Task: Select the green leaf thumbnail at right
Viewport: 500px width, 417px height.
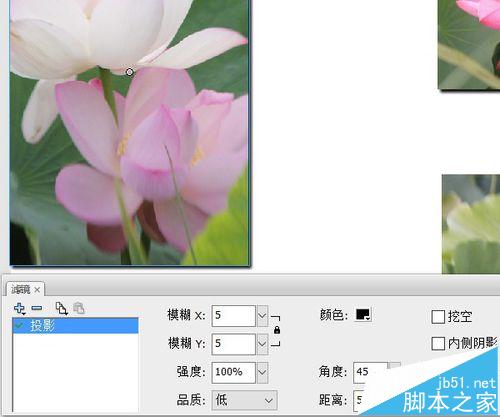Action: 471,224
